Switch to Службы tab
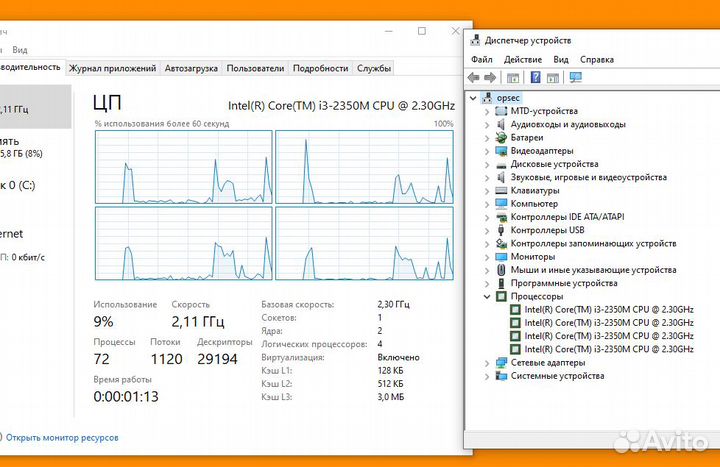 tap(374, 68)
